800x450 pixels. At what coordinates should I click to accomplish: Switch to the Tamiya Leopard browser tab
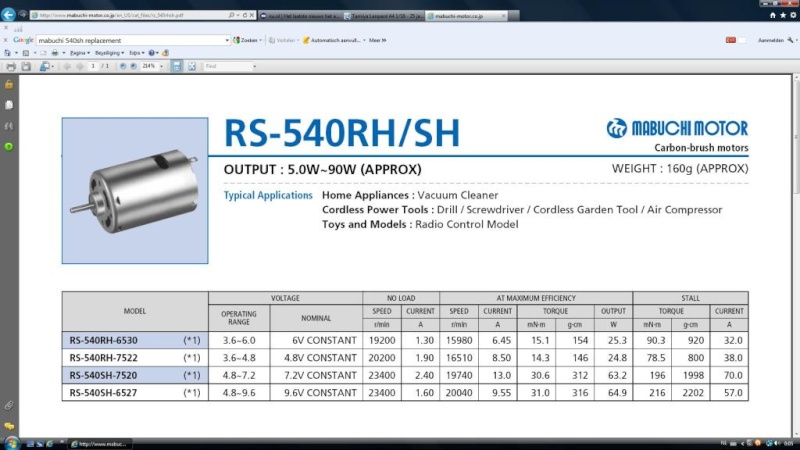(x=384, y=16)
